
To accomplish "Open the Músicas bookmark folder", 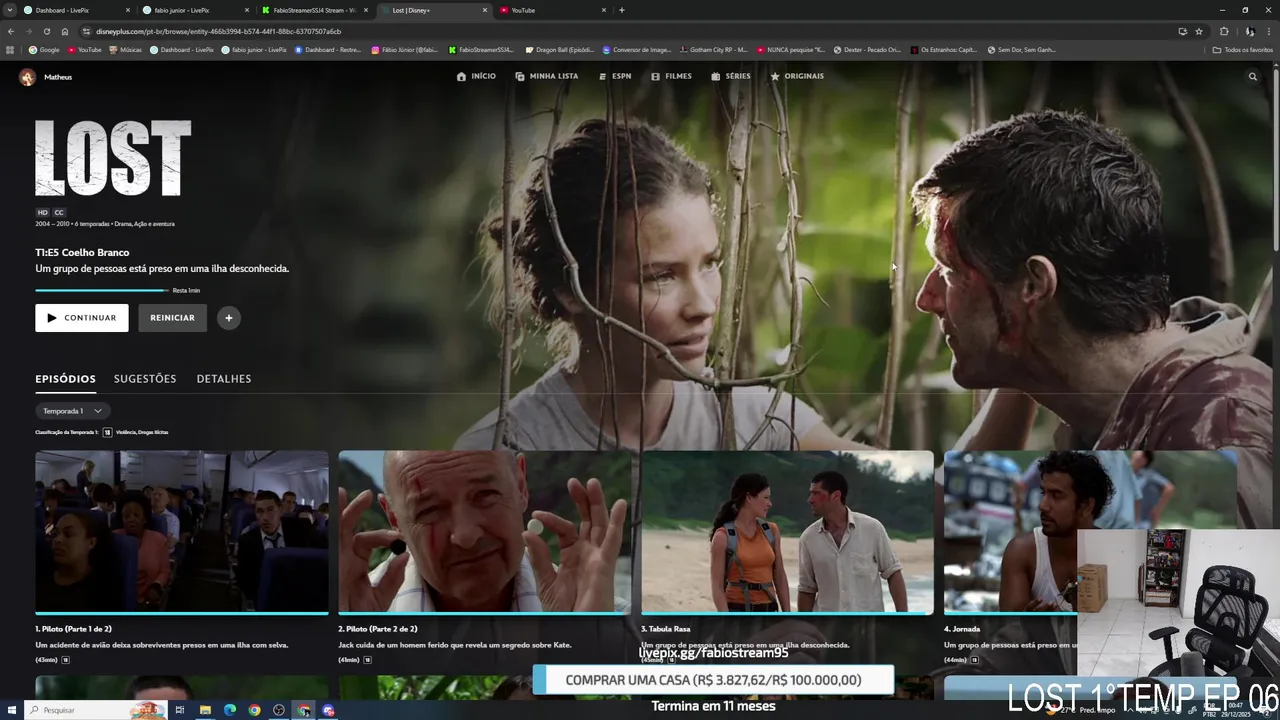I will point(125,50).
